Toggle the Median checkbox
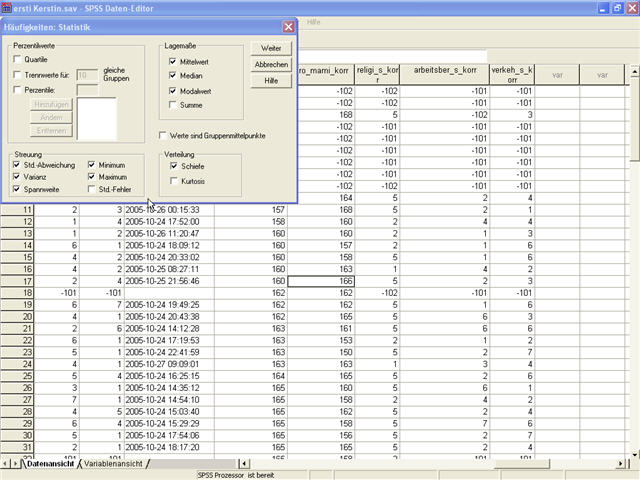This screenshot has height=480, width=640. (x=172, y=75)
